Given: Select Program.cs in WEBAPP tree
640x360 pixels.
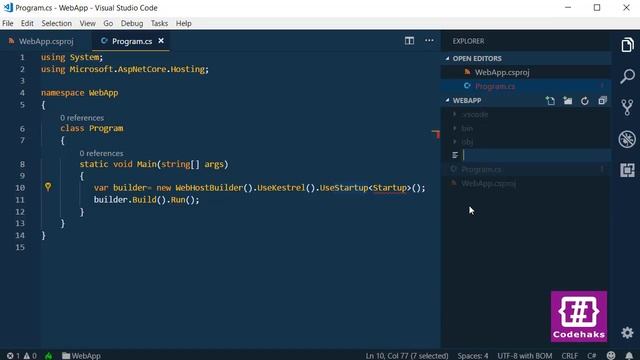Looking at the screenshot, I should tap(527, 169).
